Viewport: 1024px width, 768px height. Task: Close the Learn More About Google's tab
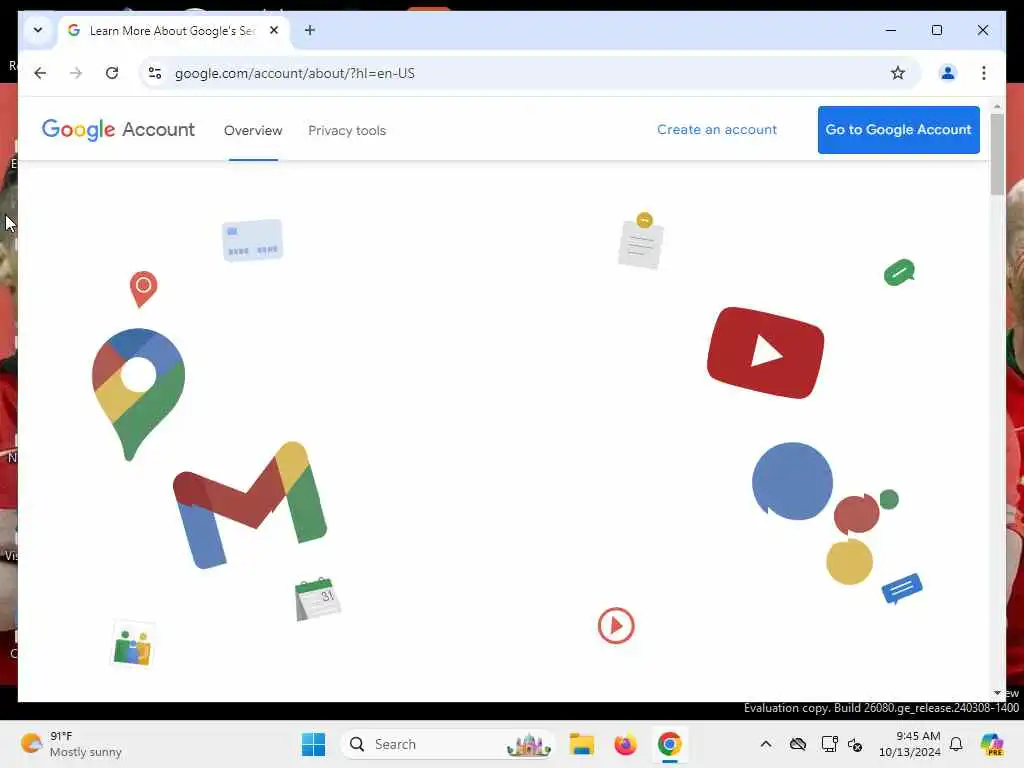pyautogui.click(x=274, y=30)
